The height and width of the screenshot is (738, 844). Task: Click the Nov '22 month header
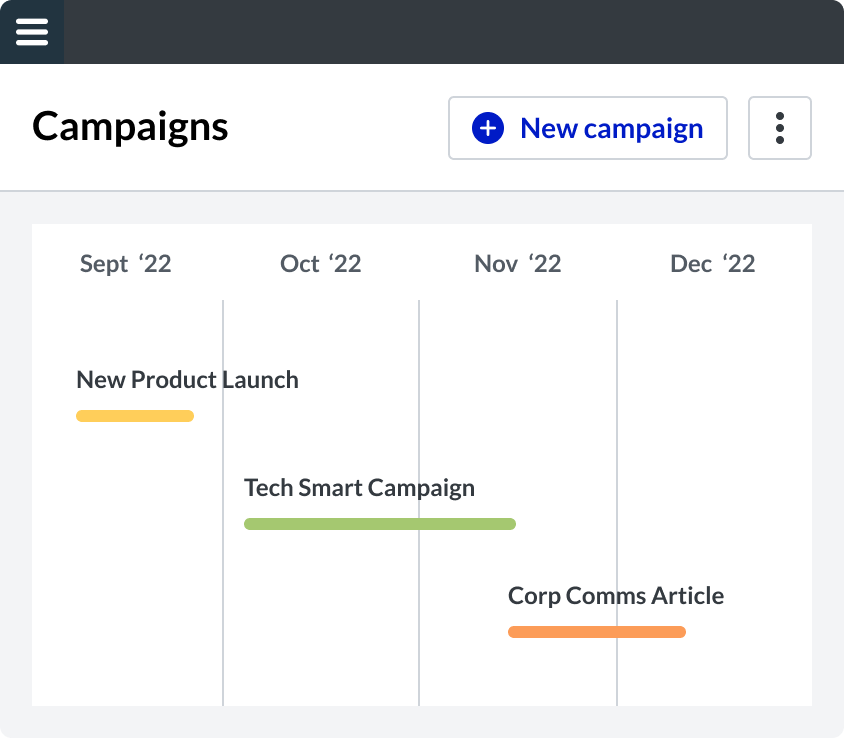point(517,264)
